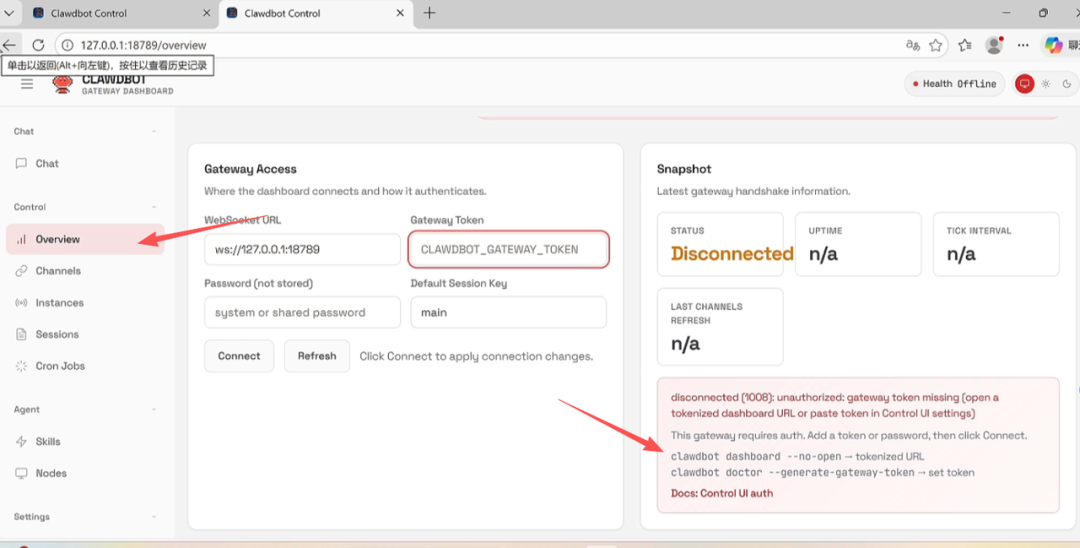Switch to light theme sun icon
The width and height of the screenshot is (1080, 548).
1045,84
